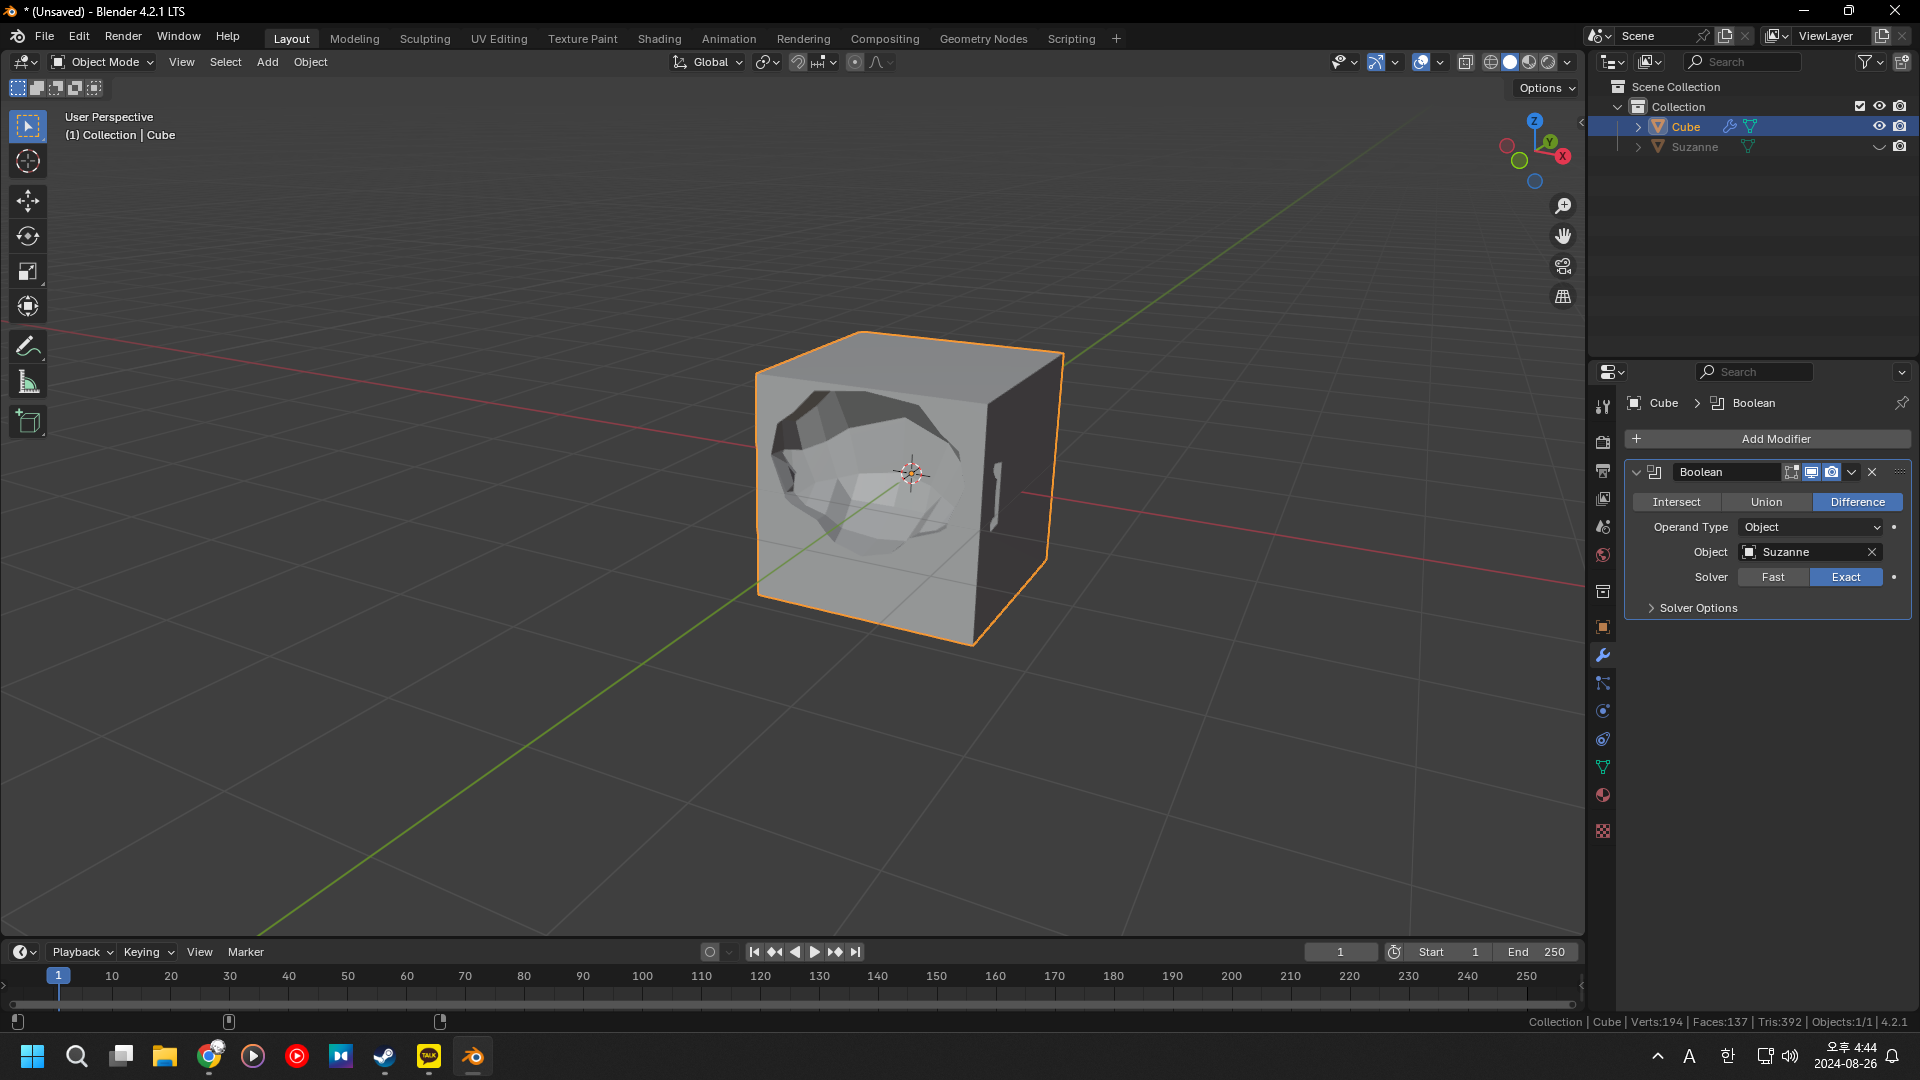Activate the Move tool
Screen dimensions: 1920x1080
pyautogui.click(x=28, y=201)
